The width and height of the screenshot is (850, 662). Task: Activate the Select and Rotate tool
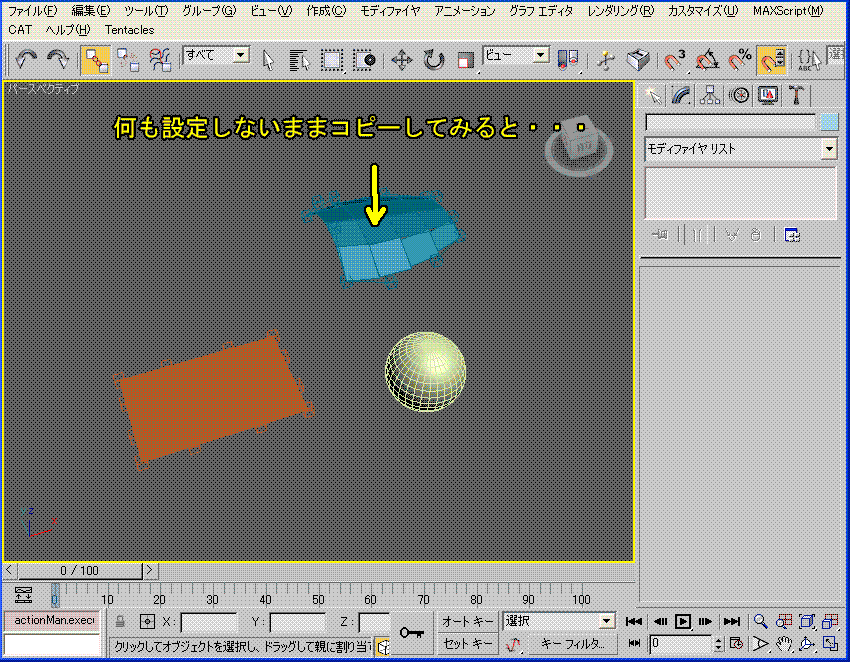tap(433, 60)
